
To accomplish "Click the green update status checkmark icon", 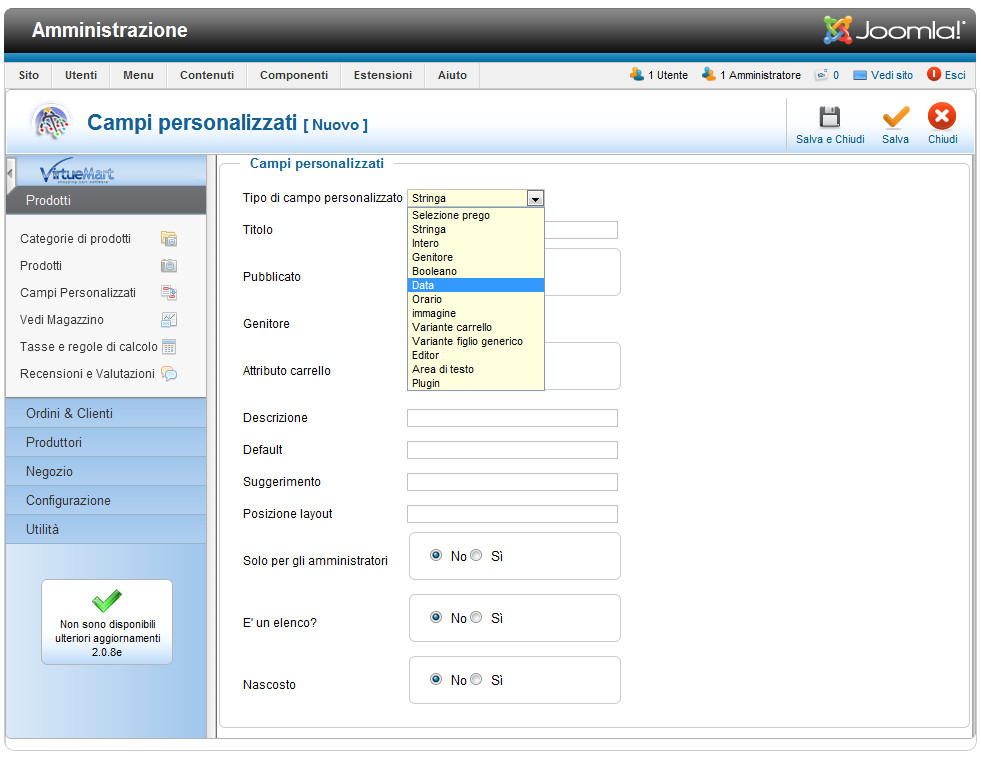I will pyautogui.click(x=106, y=600).
